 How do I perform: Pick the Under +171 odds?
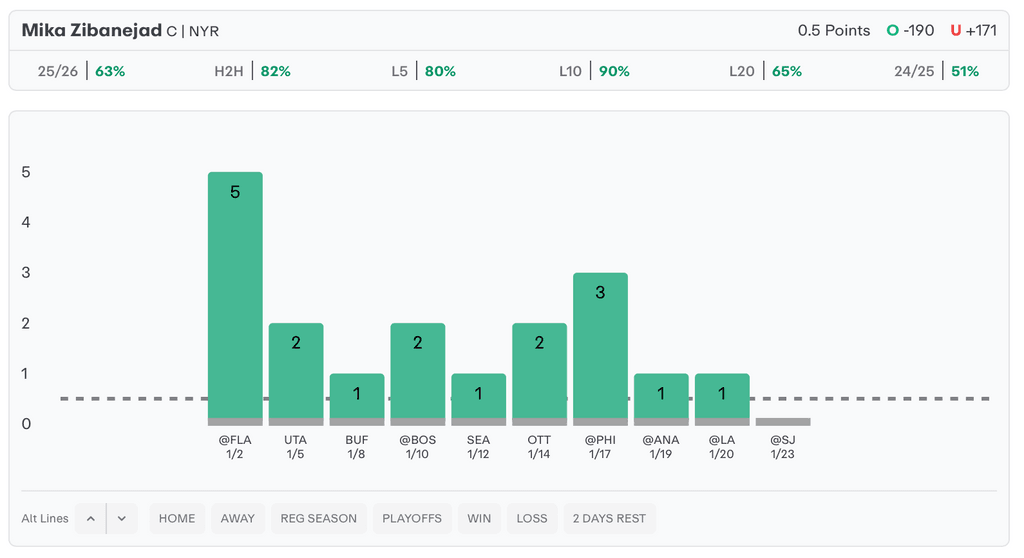click(974, 30)
